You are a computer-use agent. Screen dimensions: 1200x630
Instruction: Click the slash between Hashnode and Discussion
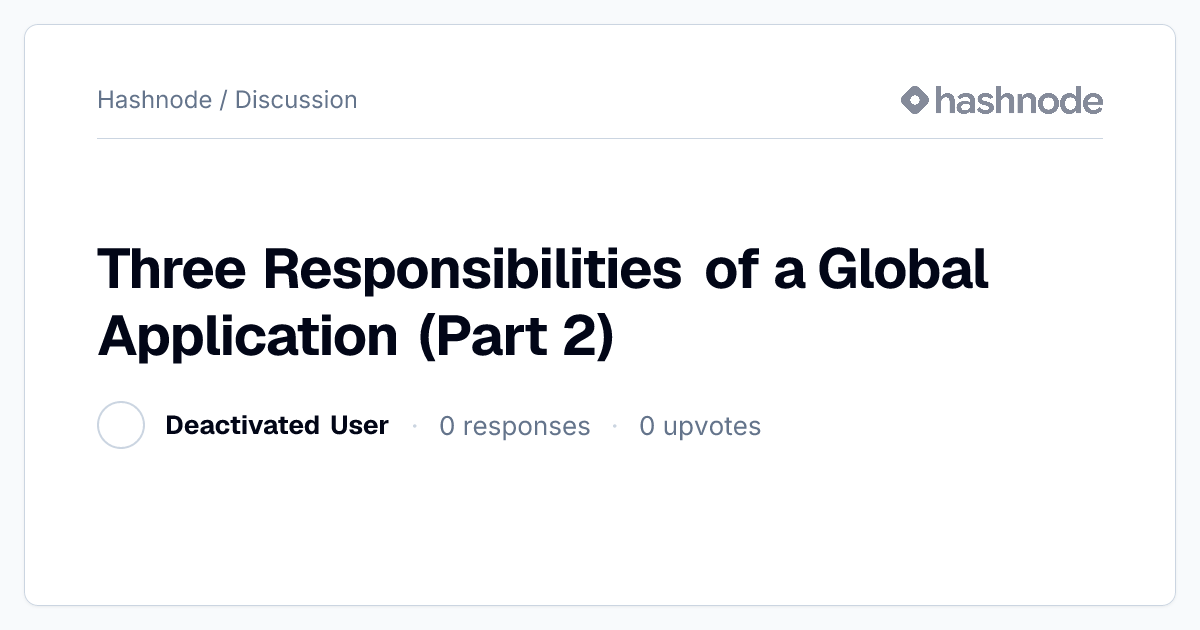point(223,100)
